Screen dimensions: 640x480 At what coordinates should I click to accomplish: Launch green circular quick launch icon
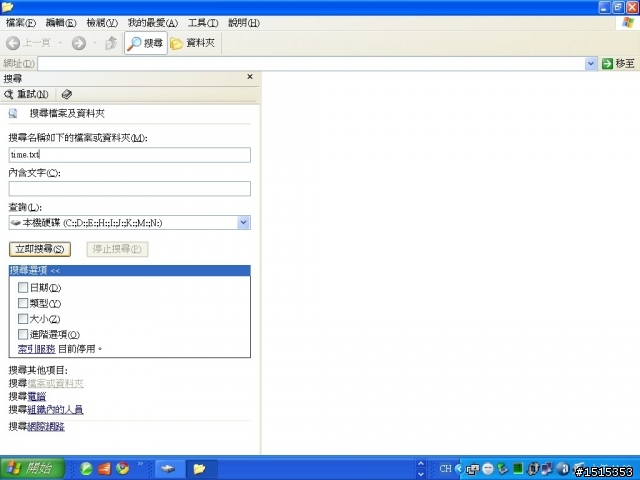point(86,469)
